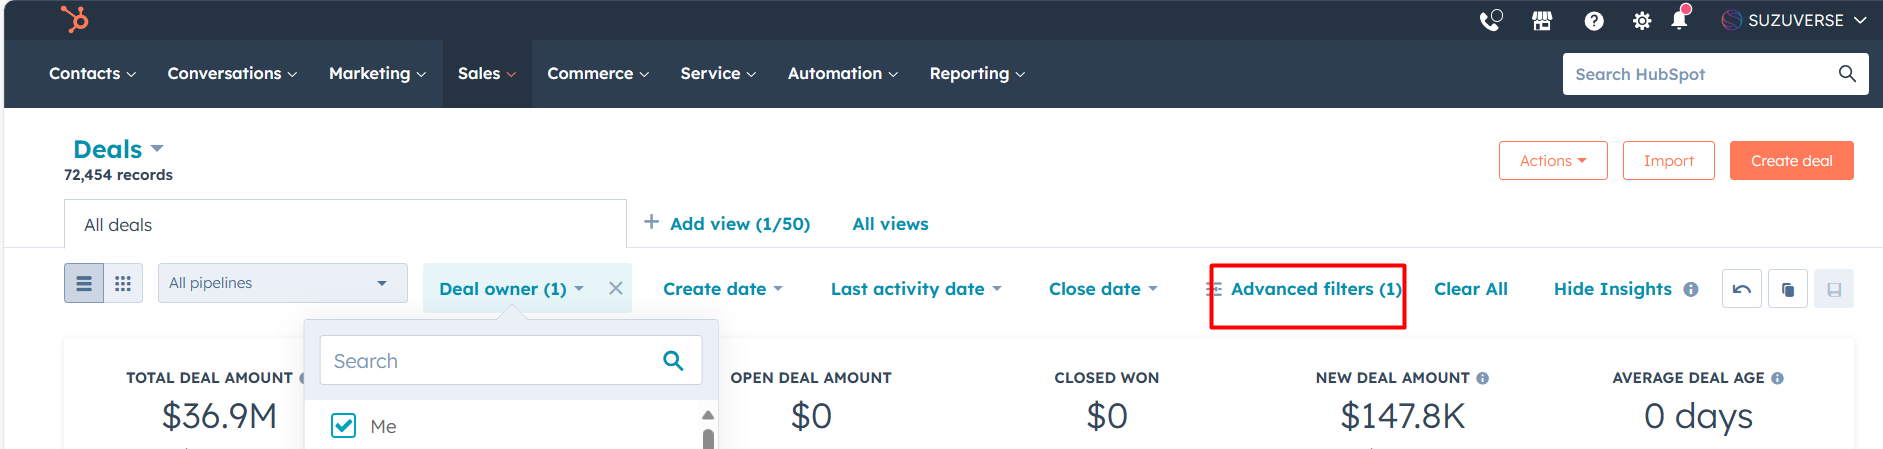The height and width of the screenshot is (449, 1883).
Task: Select the list view toggle
Action: 84,283
